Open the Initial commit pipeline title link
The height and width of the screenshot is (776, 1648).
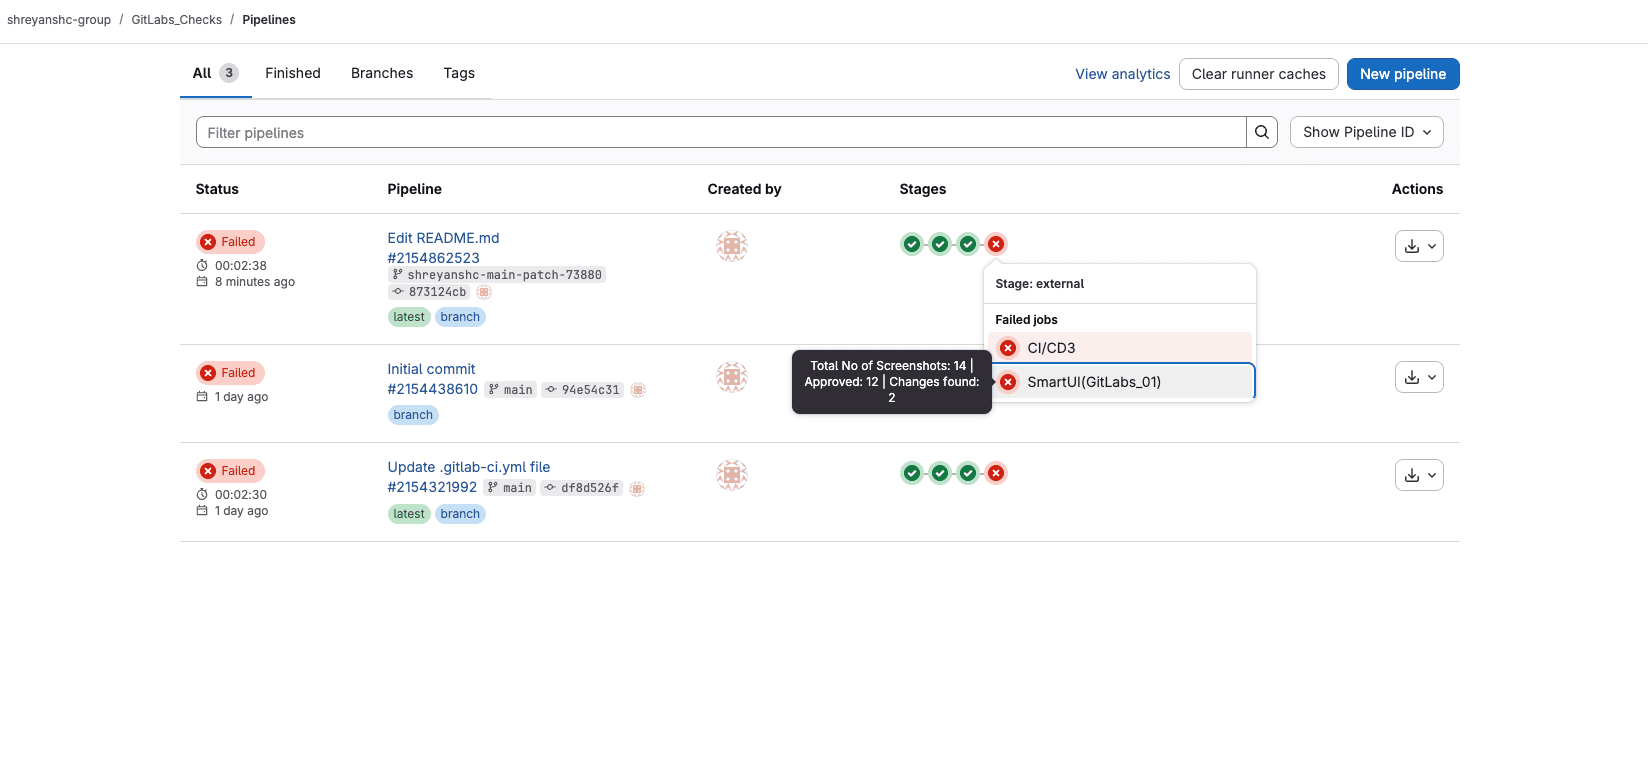pos(431,369)
